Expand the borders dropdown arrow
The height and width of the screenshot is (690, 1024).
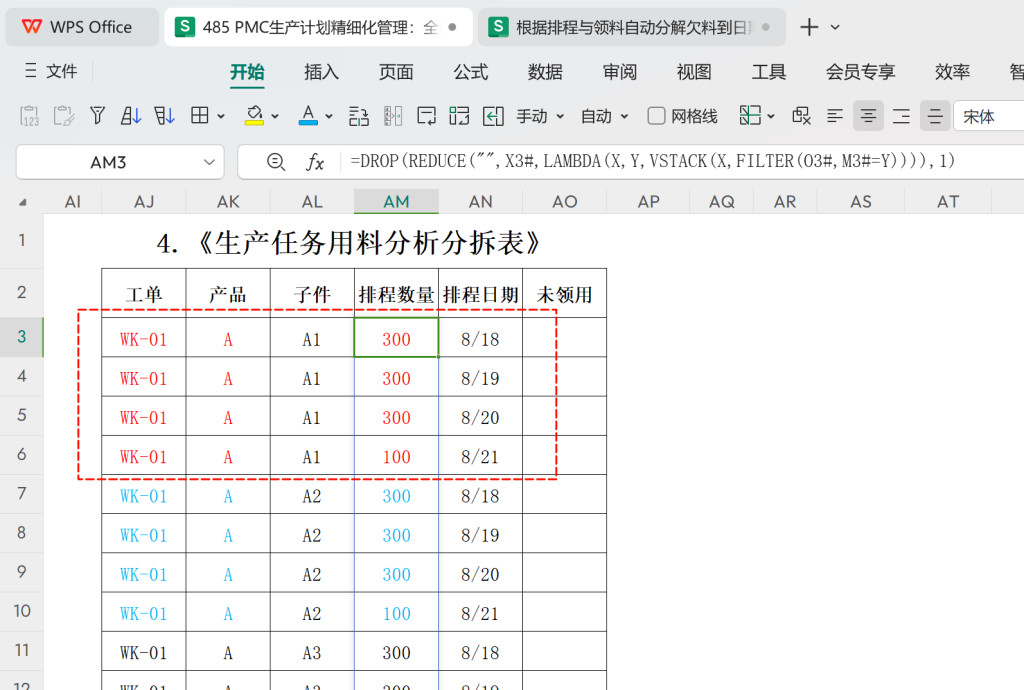point(221,117)
